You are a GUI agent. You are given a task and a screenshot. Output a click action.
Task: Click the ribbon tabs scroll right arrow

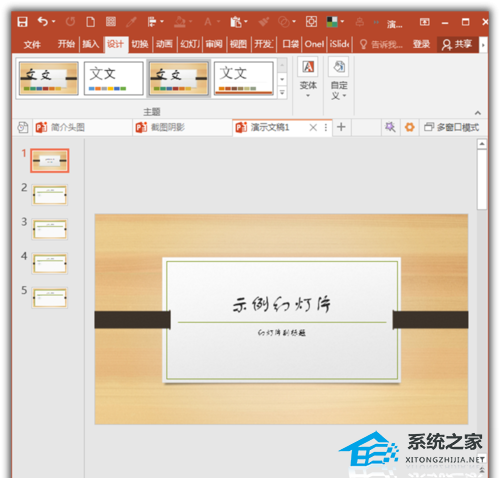[483, 44]
